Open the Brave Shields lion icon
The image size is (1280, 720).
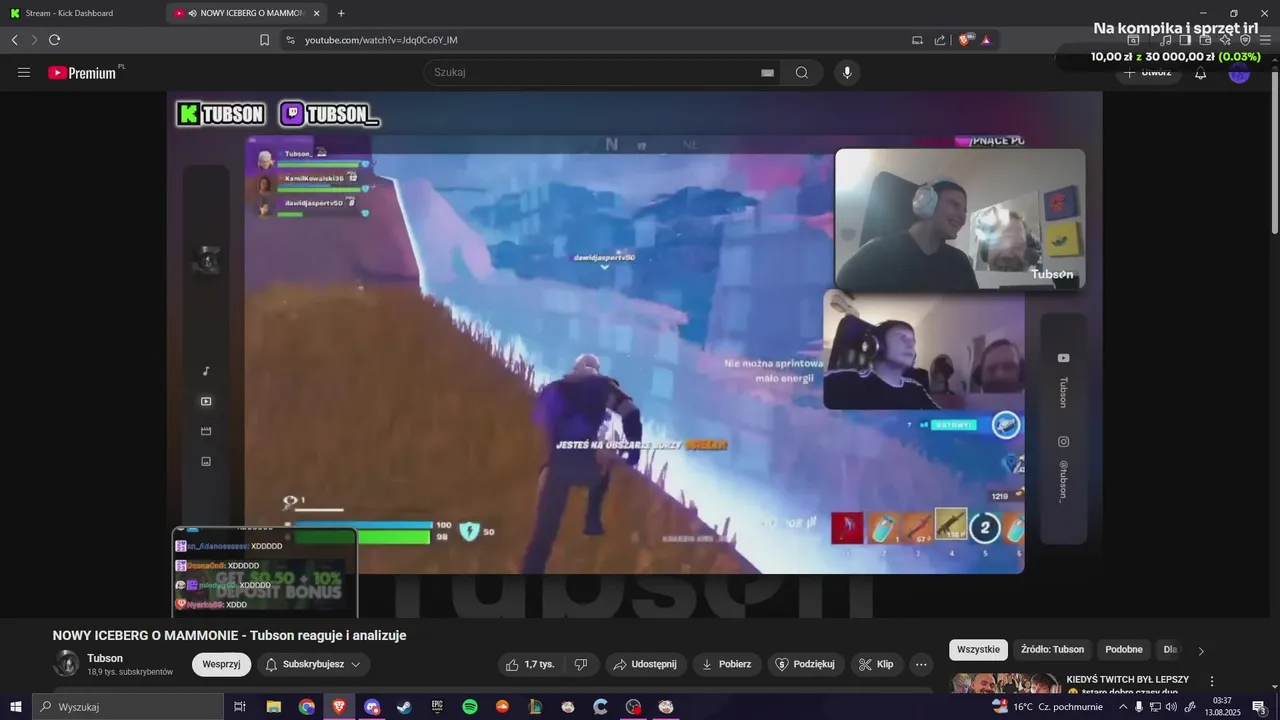(x=966, y=40)
